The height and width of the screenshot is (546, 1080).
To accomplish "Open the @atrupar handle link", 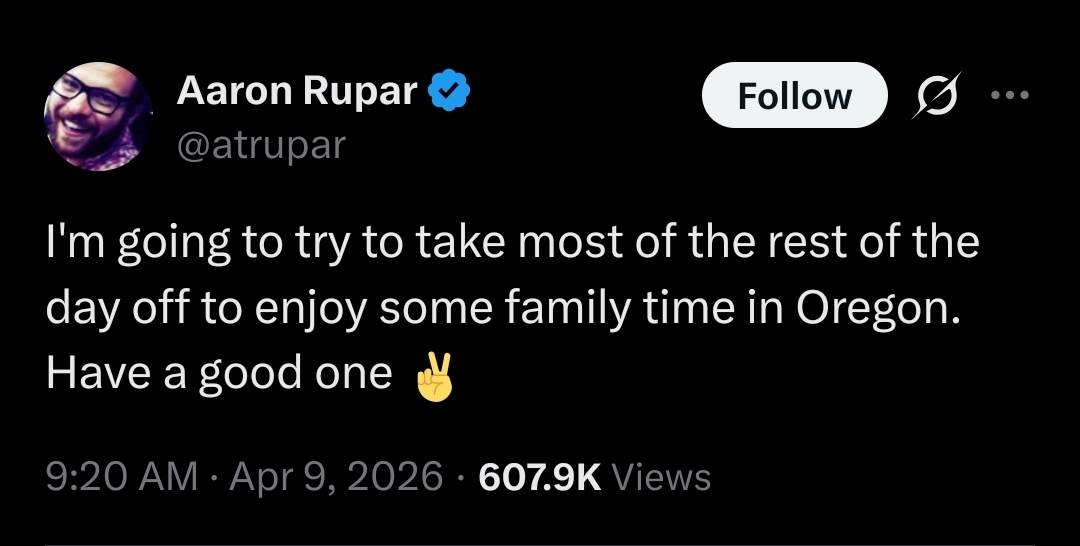I will 260,145.
